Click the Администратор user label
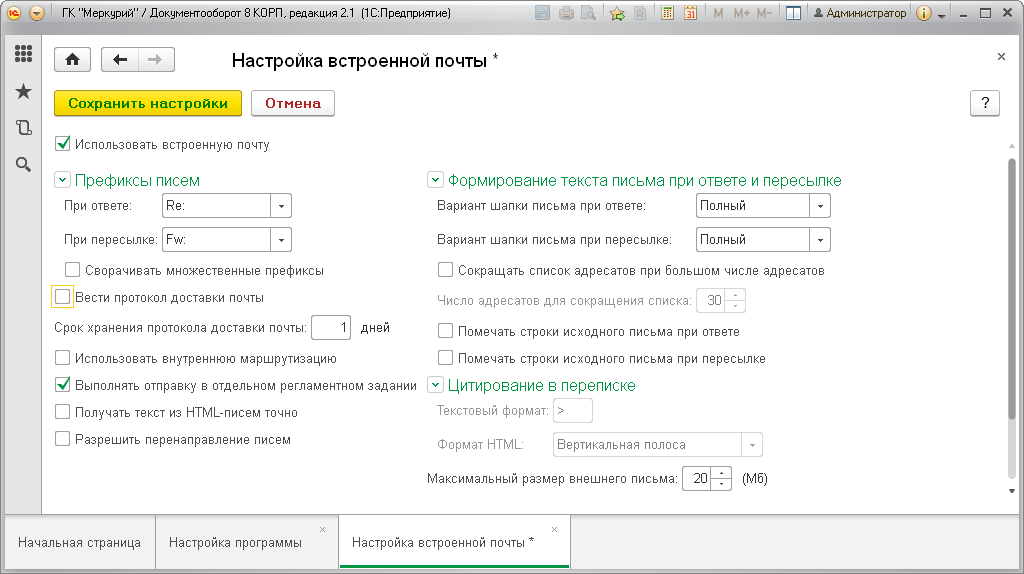The height and width of the screenshot is (574, 1024). click(859, 13)
